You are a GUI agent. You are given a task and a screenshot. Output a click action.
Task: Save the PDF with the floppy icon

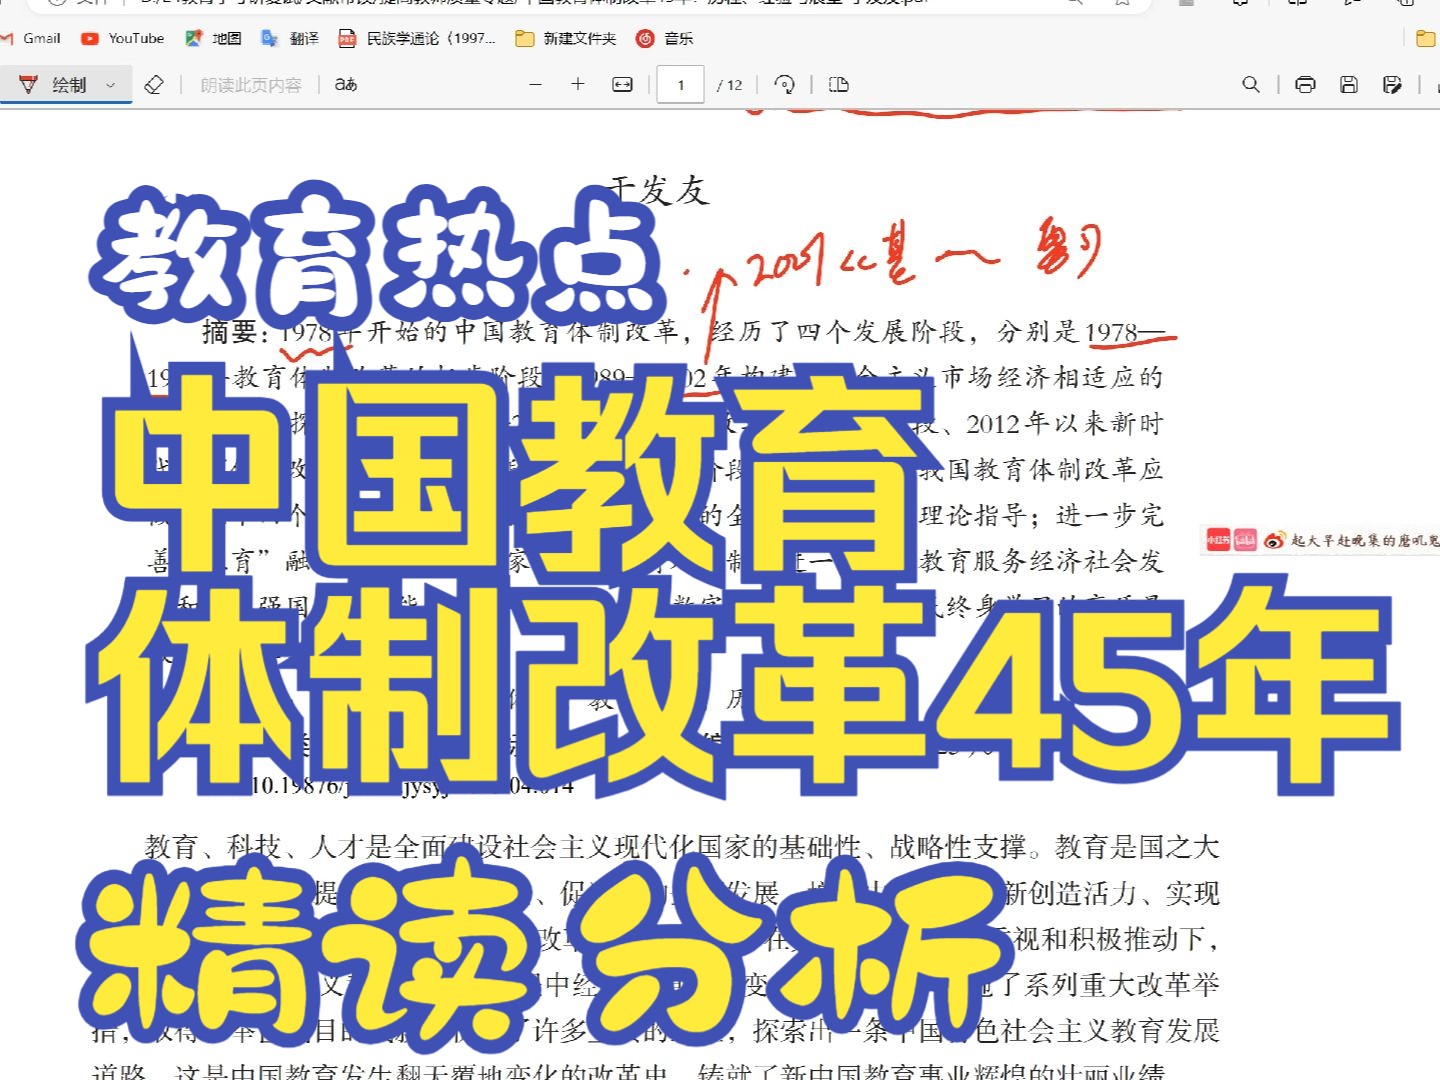[x=1349, y=85]
